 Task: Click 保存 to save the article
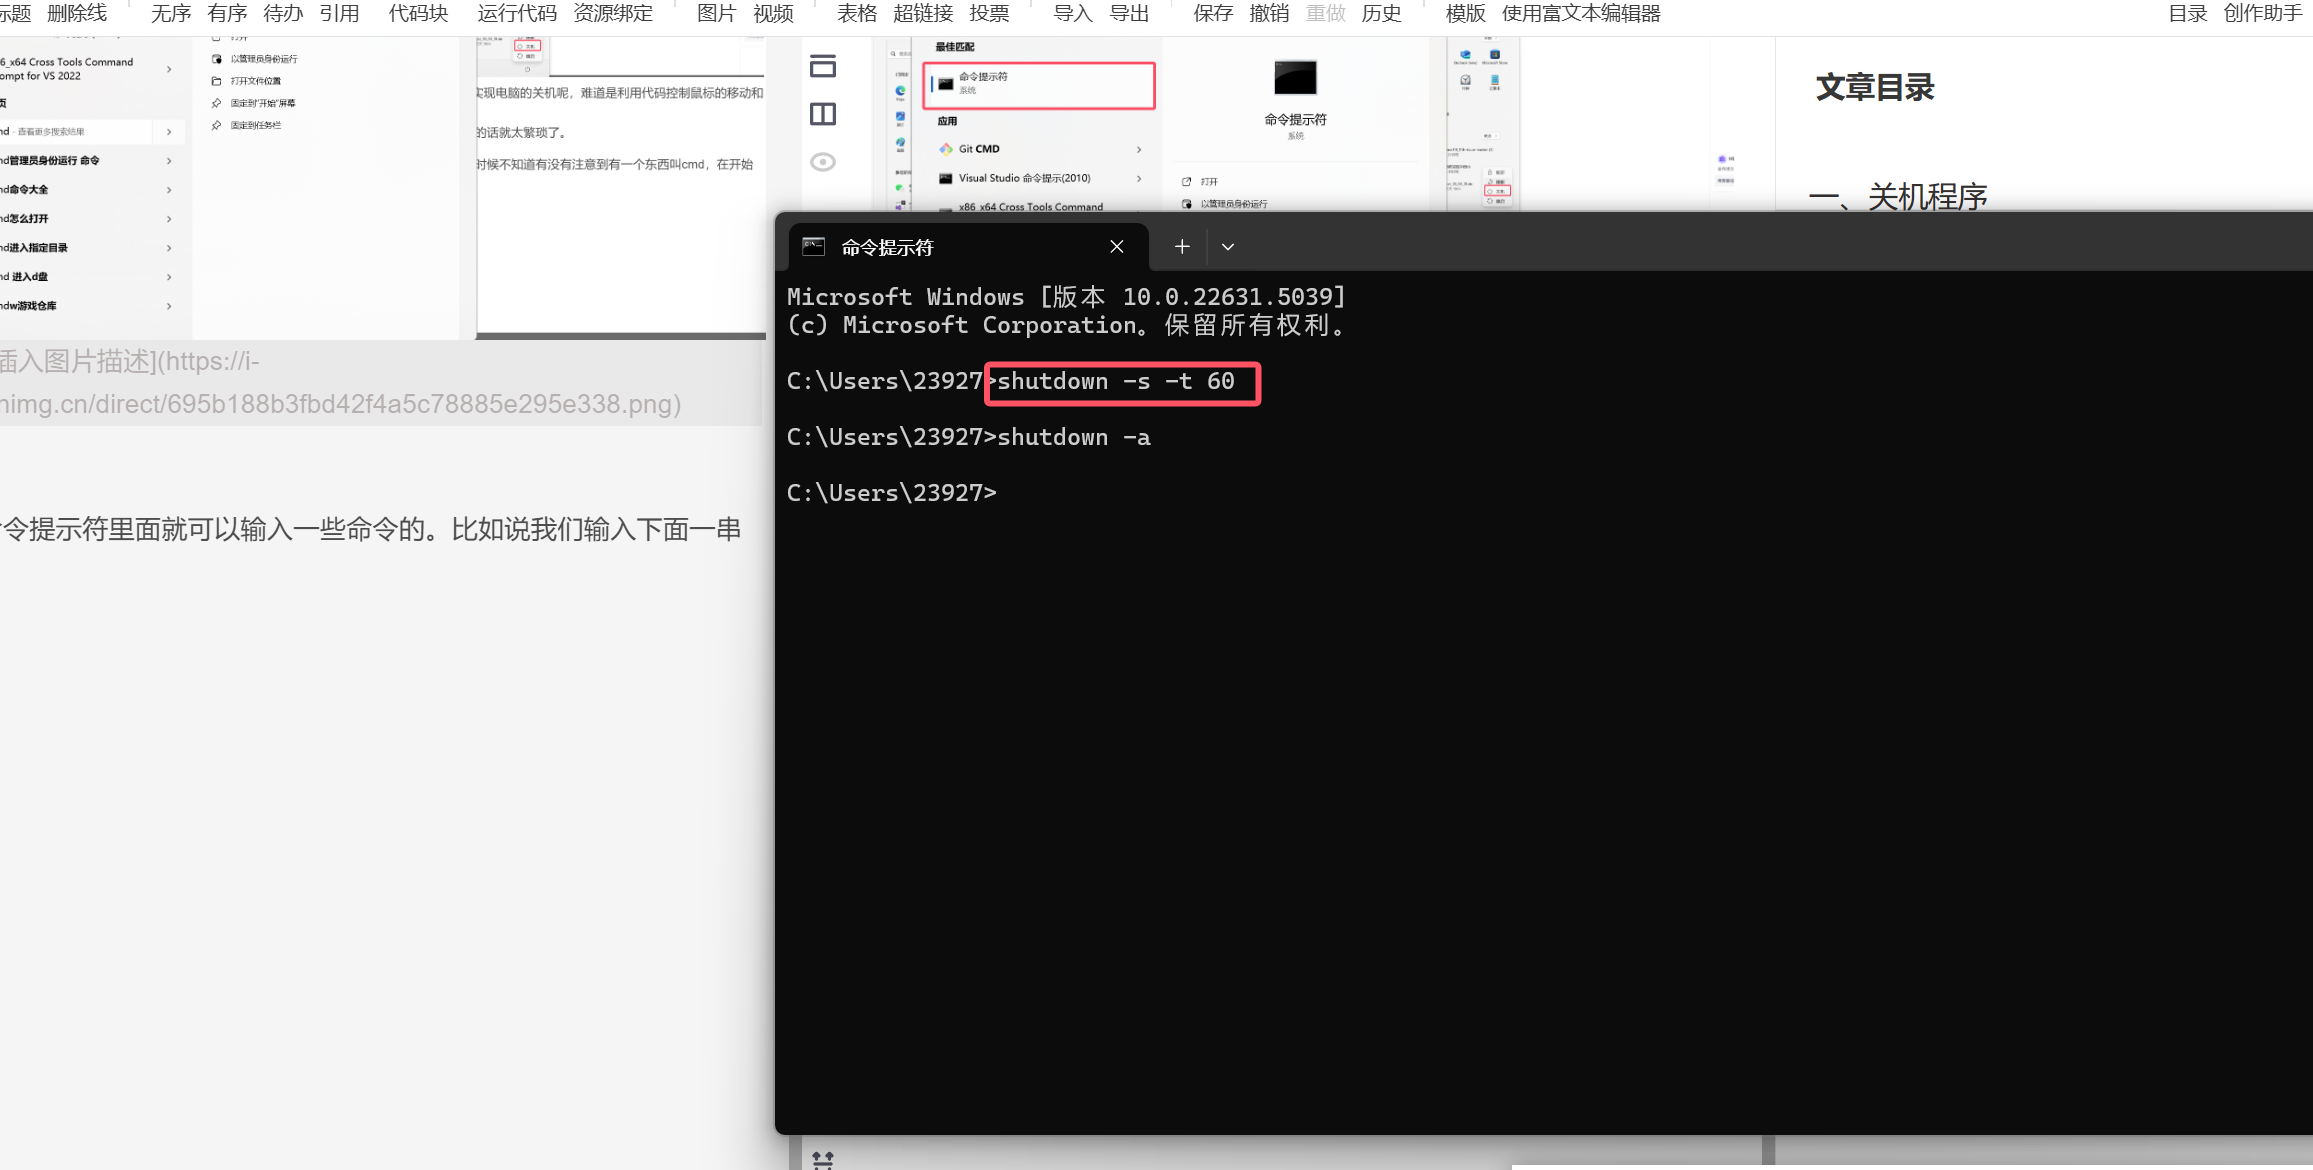click(1213, 14)
